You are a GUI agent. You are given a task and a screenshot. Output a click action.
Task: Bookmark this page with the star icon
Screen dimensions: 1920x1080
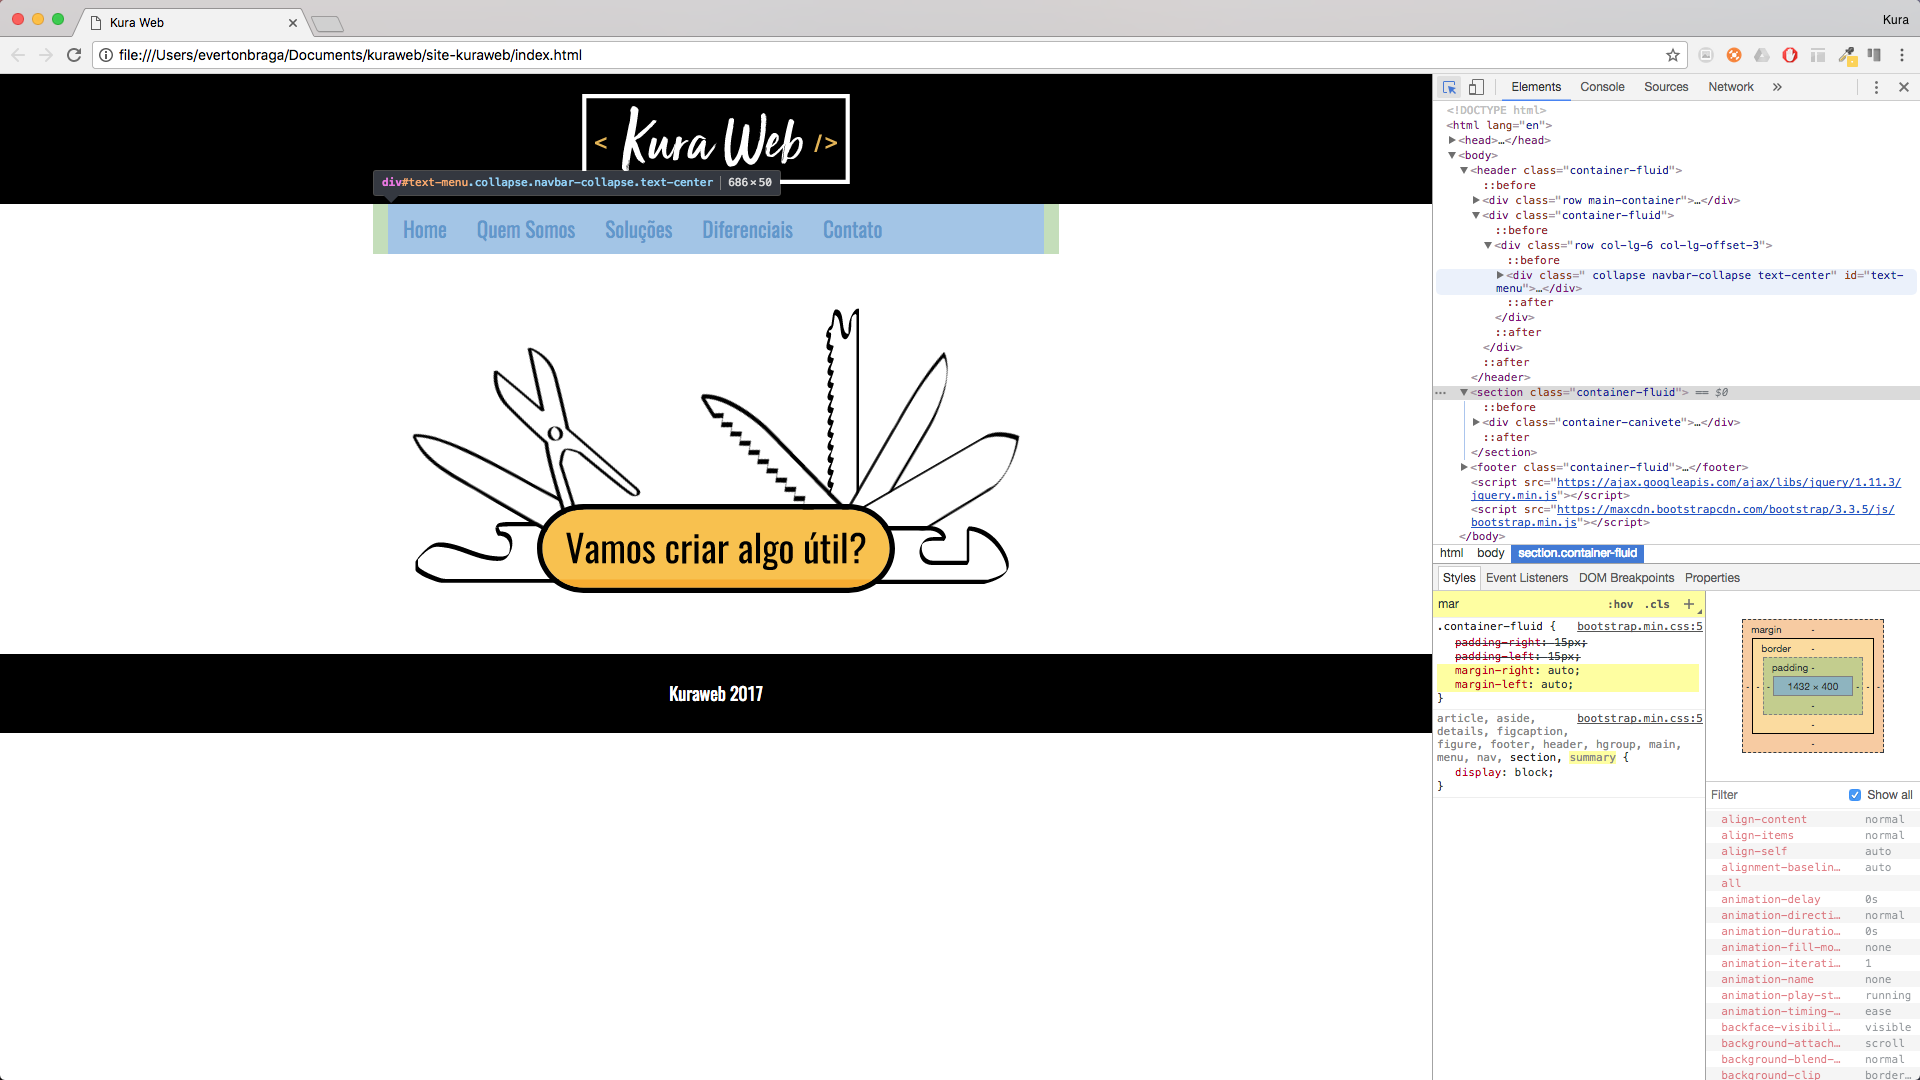[1673, 55]
